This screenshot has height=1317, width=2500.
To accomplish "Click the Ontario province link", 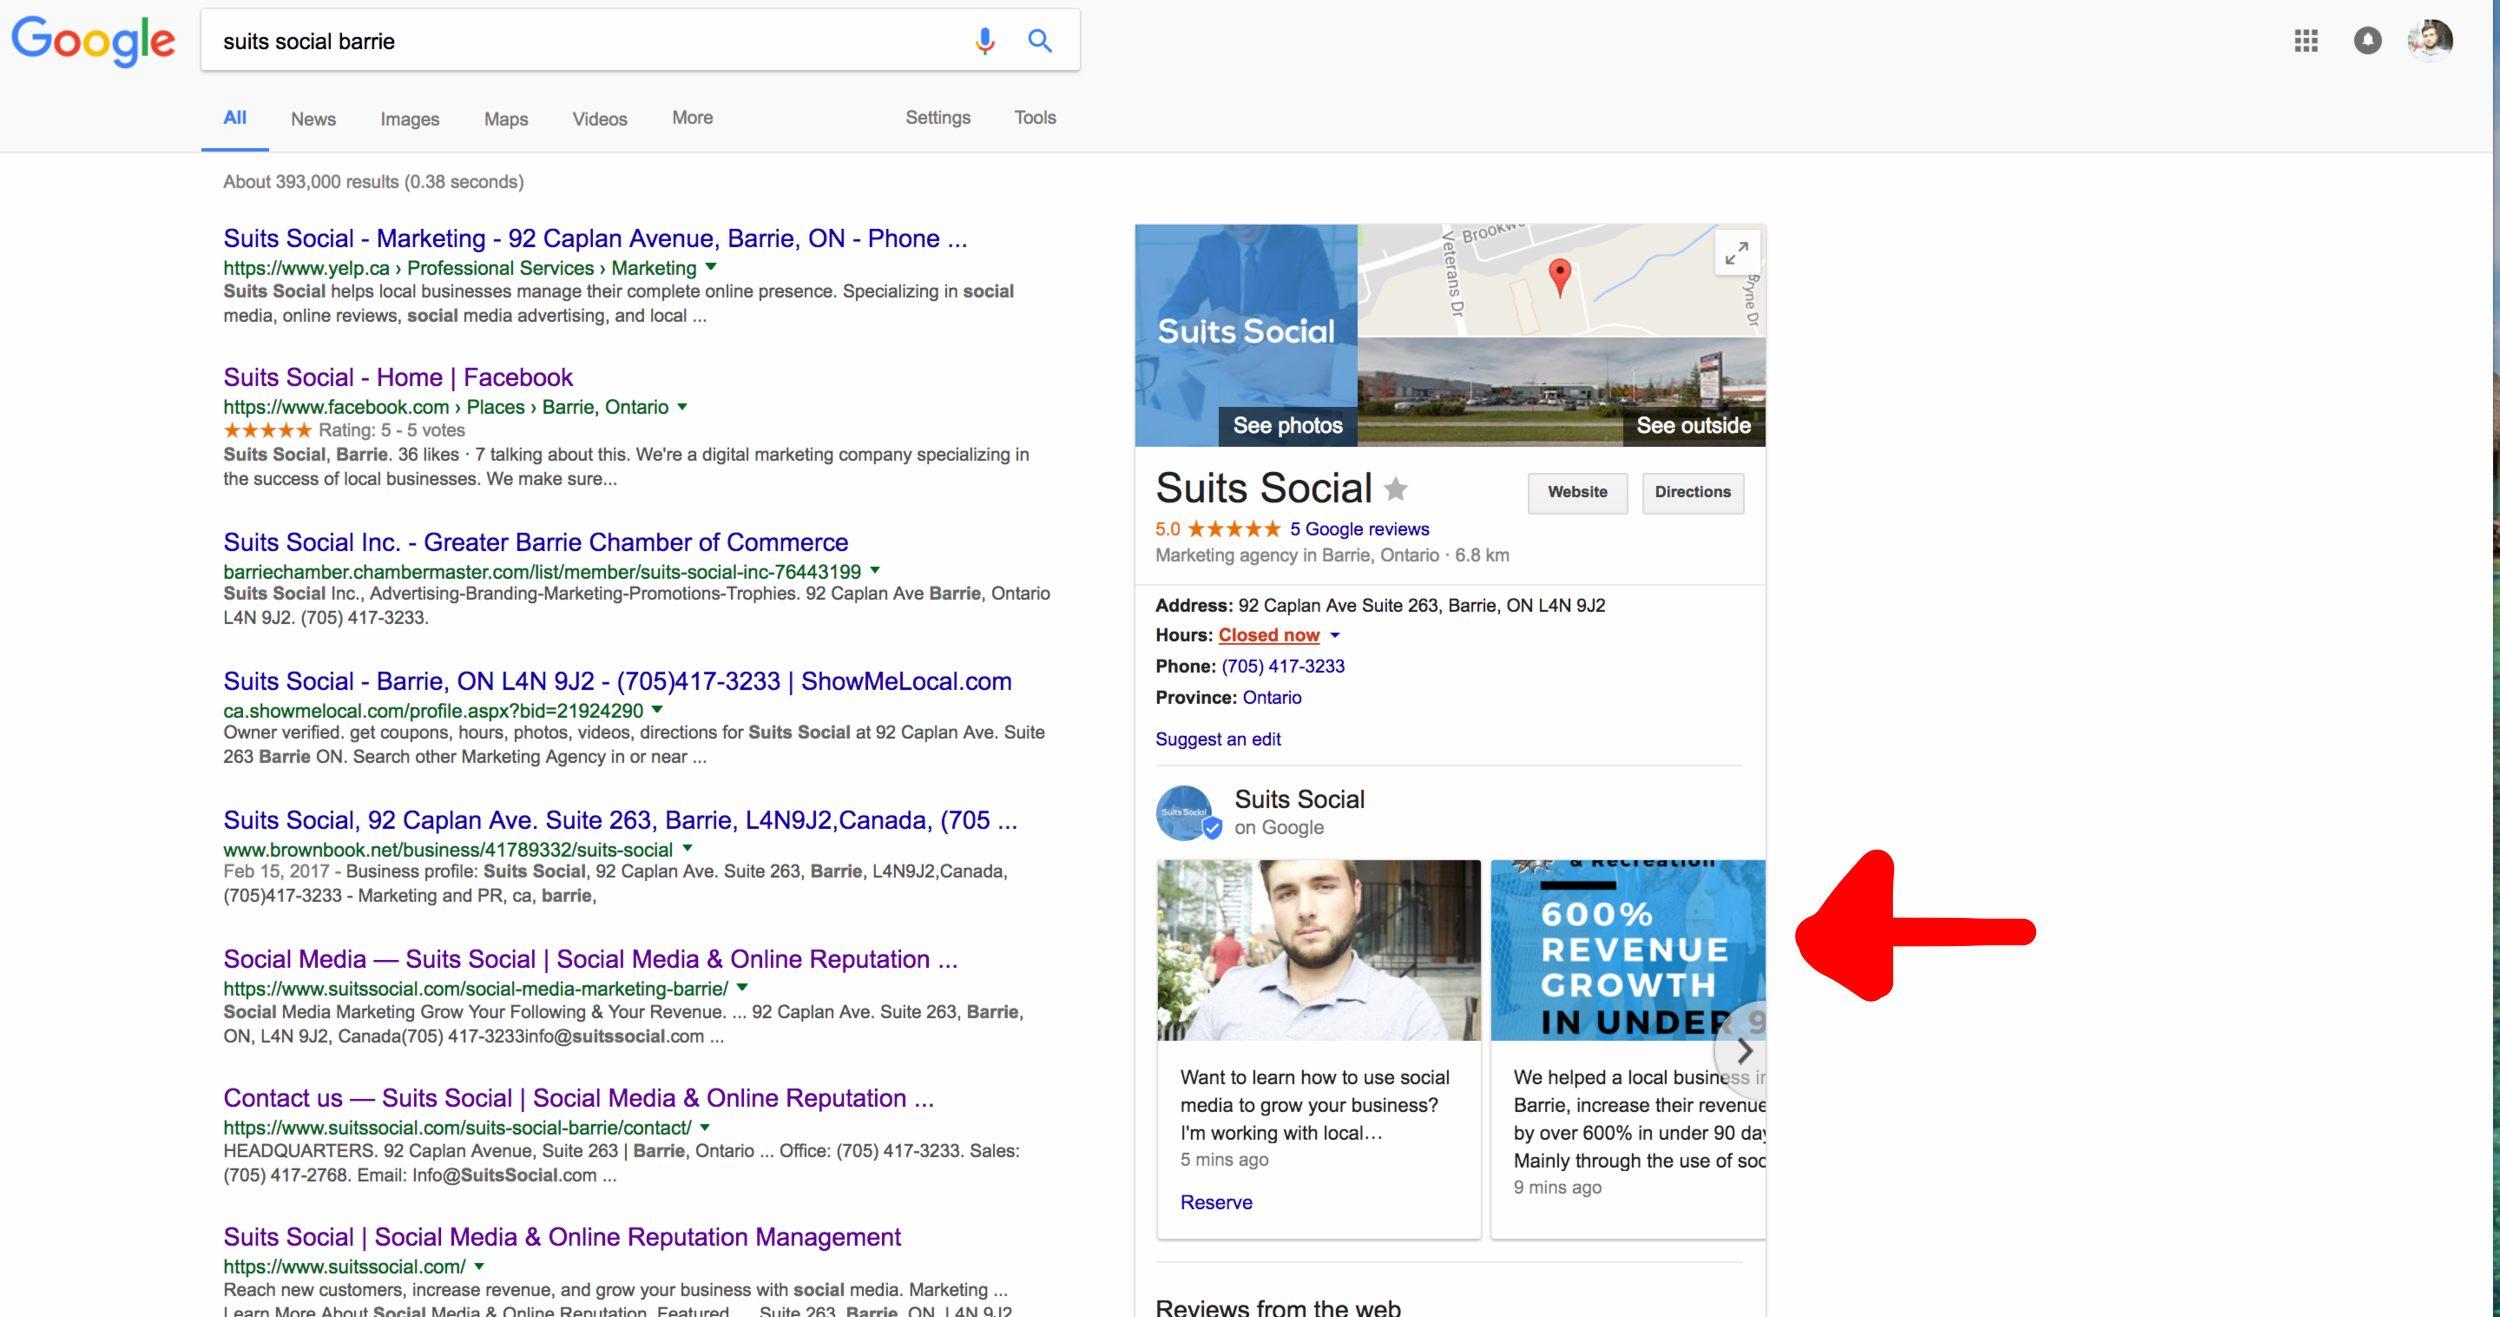I will click(x=1272, y=698).
